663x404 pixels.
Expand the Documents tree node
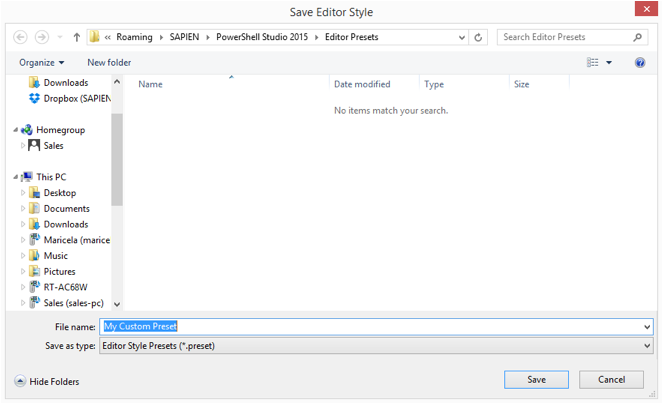pyautogui.click(x=23, y=209)
